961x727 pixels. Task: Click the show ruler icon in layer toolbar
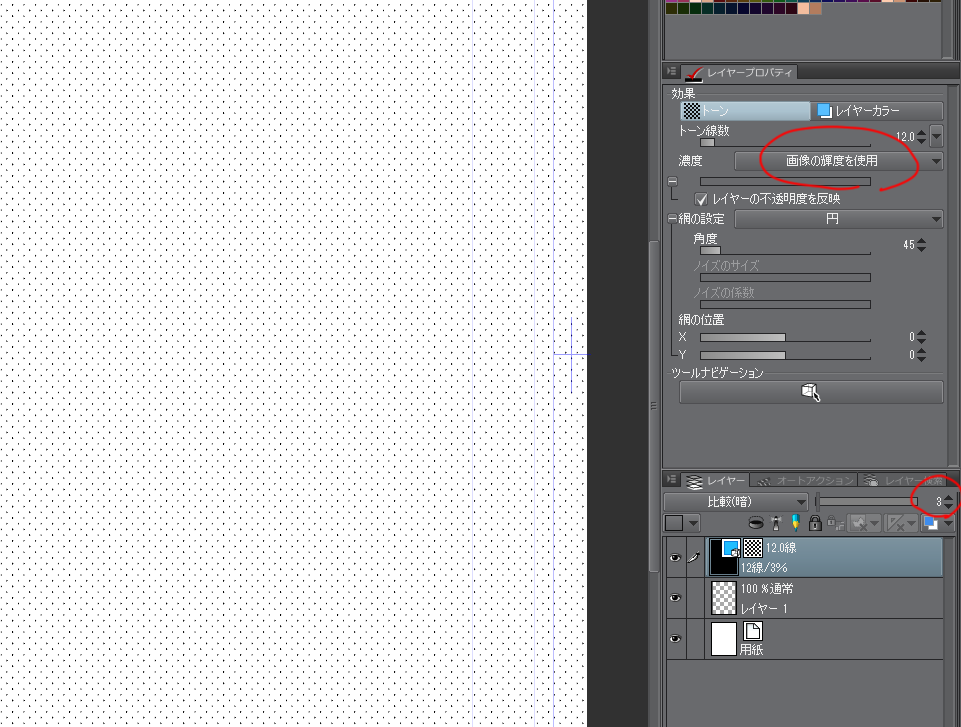coord(896,523)
